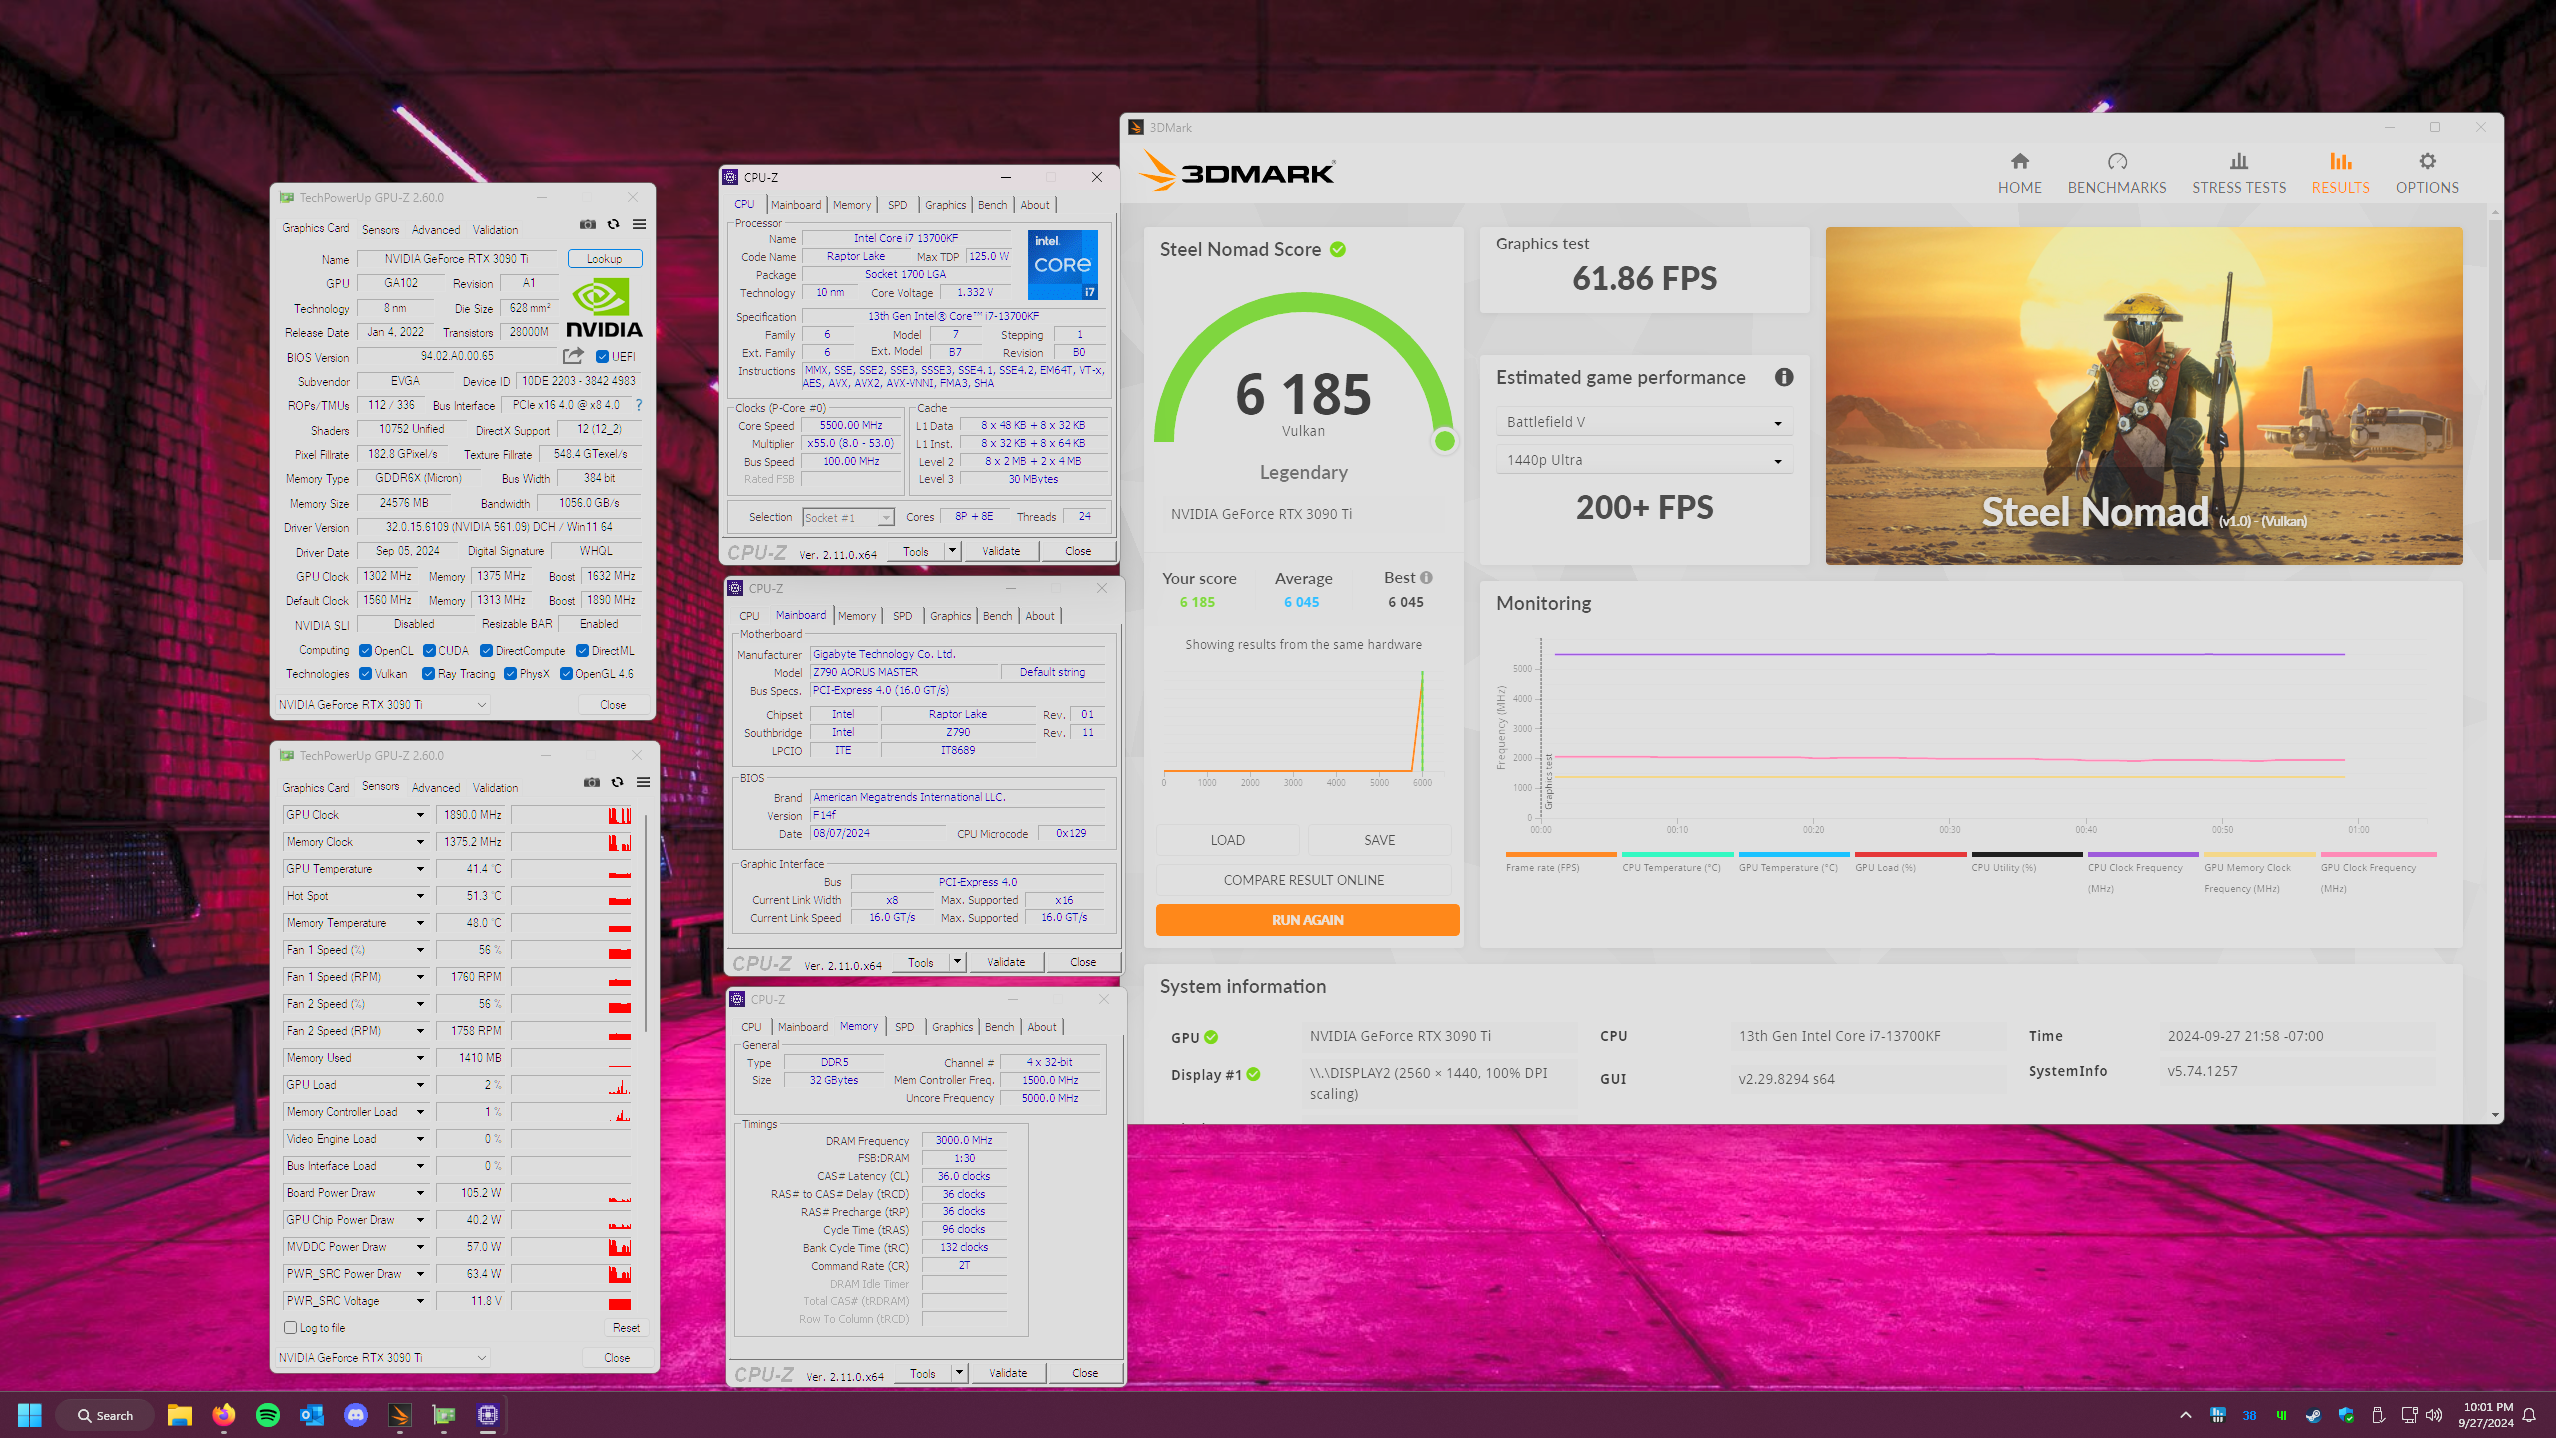Open Outlook from the taskbar
The image size is (2556, 1438).
311,1415
